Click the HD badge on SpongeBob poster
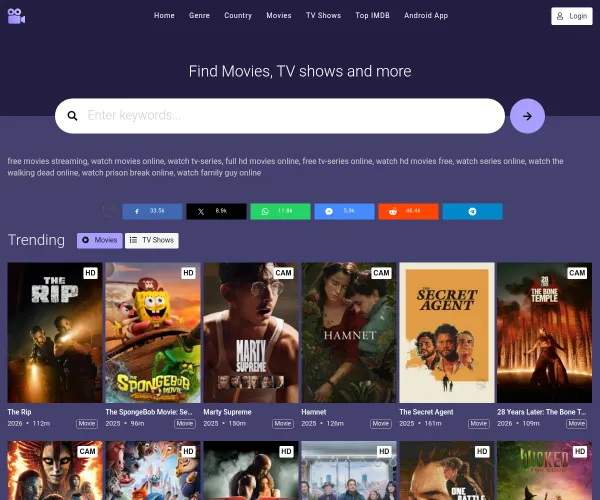Screen dimensions: 600x500 (188, 273)
